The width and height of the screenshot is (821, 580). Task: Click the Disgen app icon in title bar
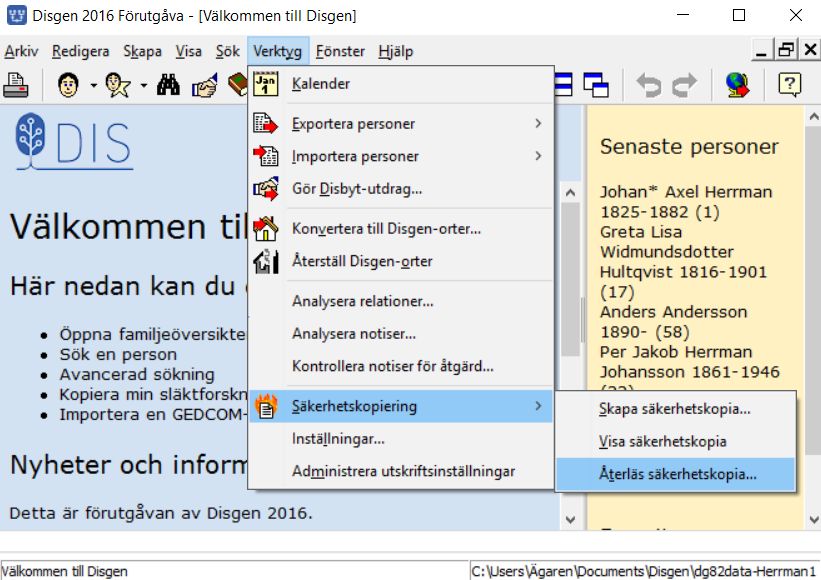click(x=16, y=15)
